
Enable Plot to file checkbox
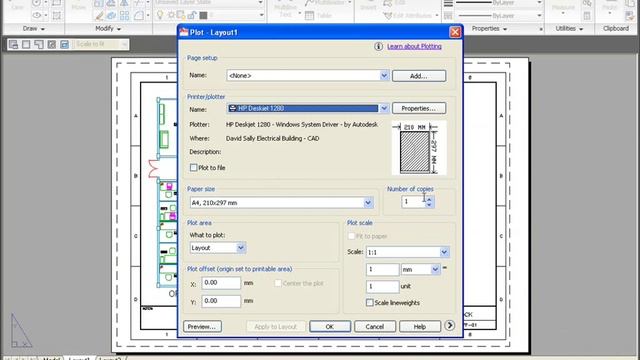pyautogui.click(x=193, y=168)
